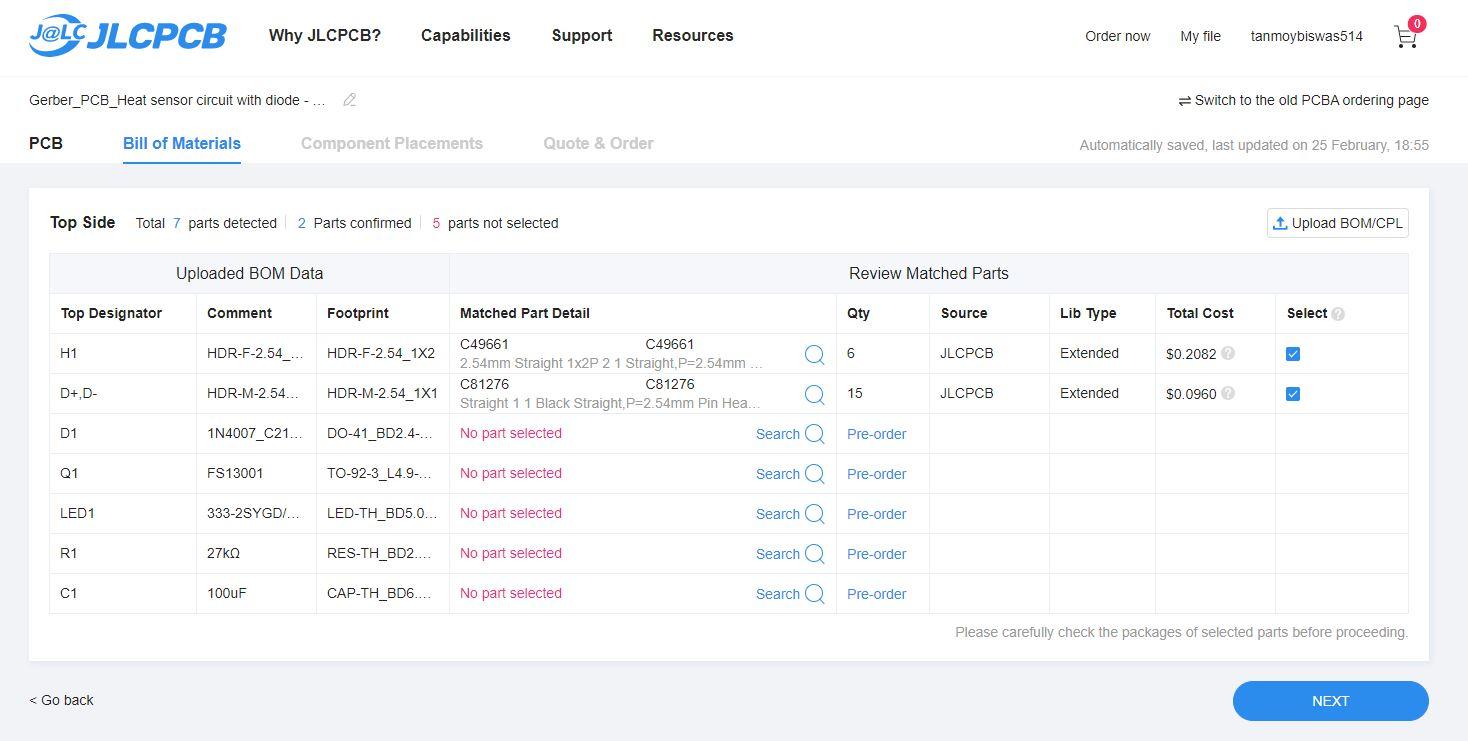Click Order now link
1468x741 pixels.
click(1118, 36)
